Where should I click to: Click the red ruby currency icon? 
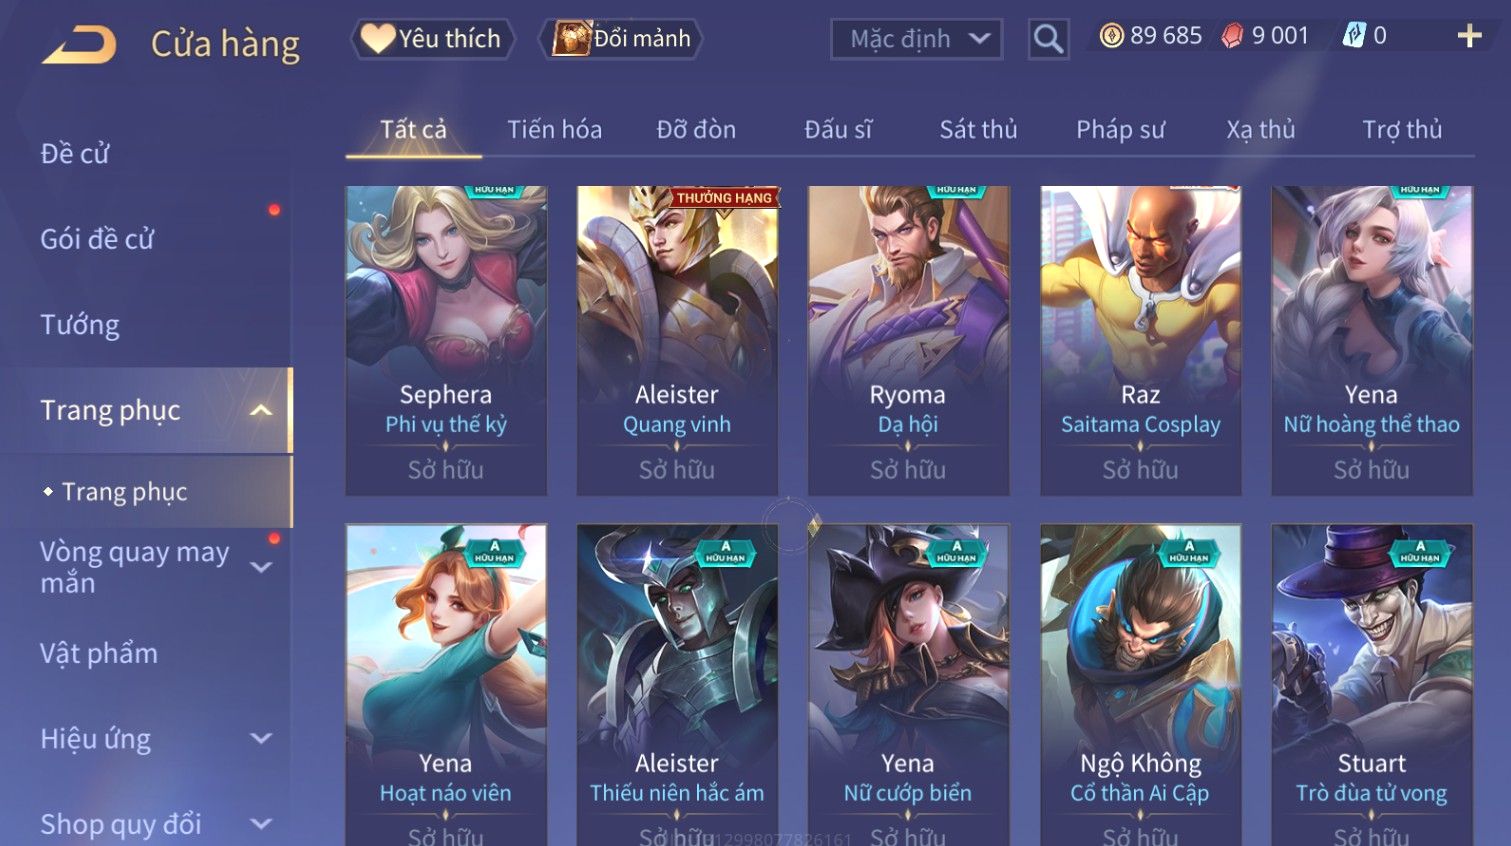[1232, 36]
